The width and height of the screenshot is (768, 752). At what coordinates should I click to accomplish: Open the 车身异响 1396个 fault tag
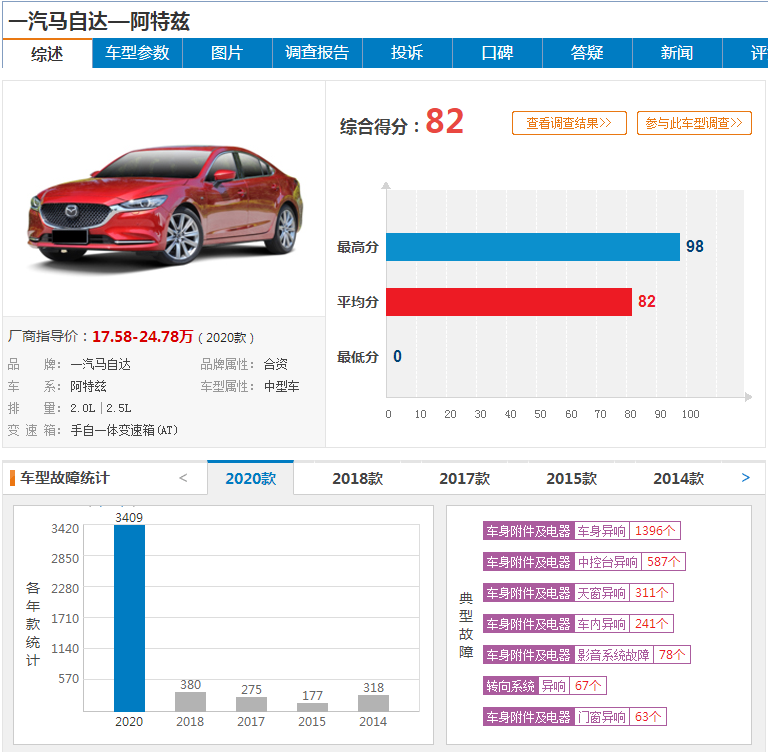pyautogui.click(x=581, y=531)
